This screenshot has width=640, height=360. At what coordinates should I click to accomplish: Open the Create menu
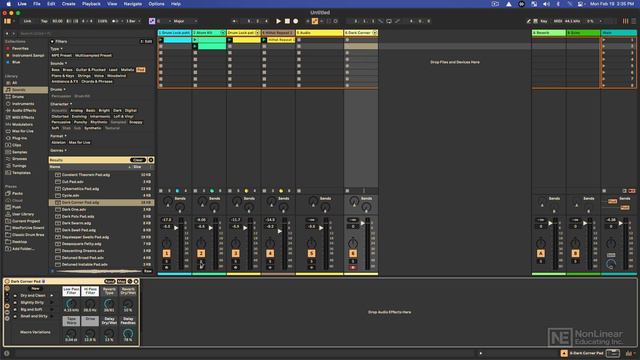point(69,4)
